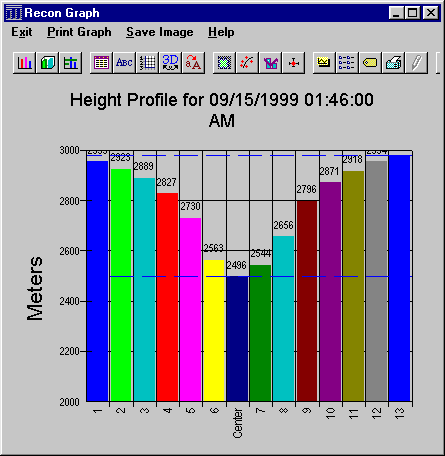
Task: Click the red crosshair move icon
Action: (x=294, y=63)
